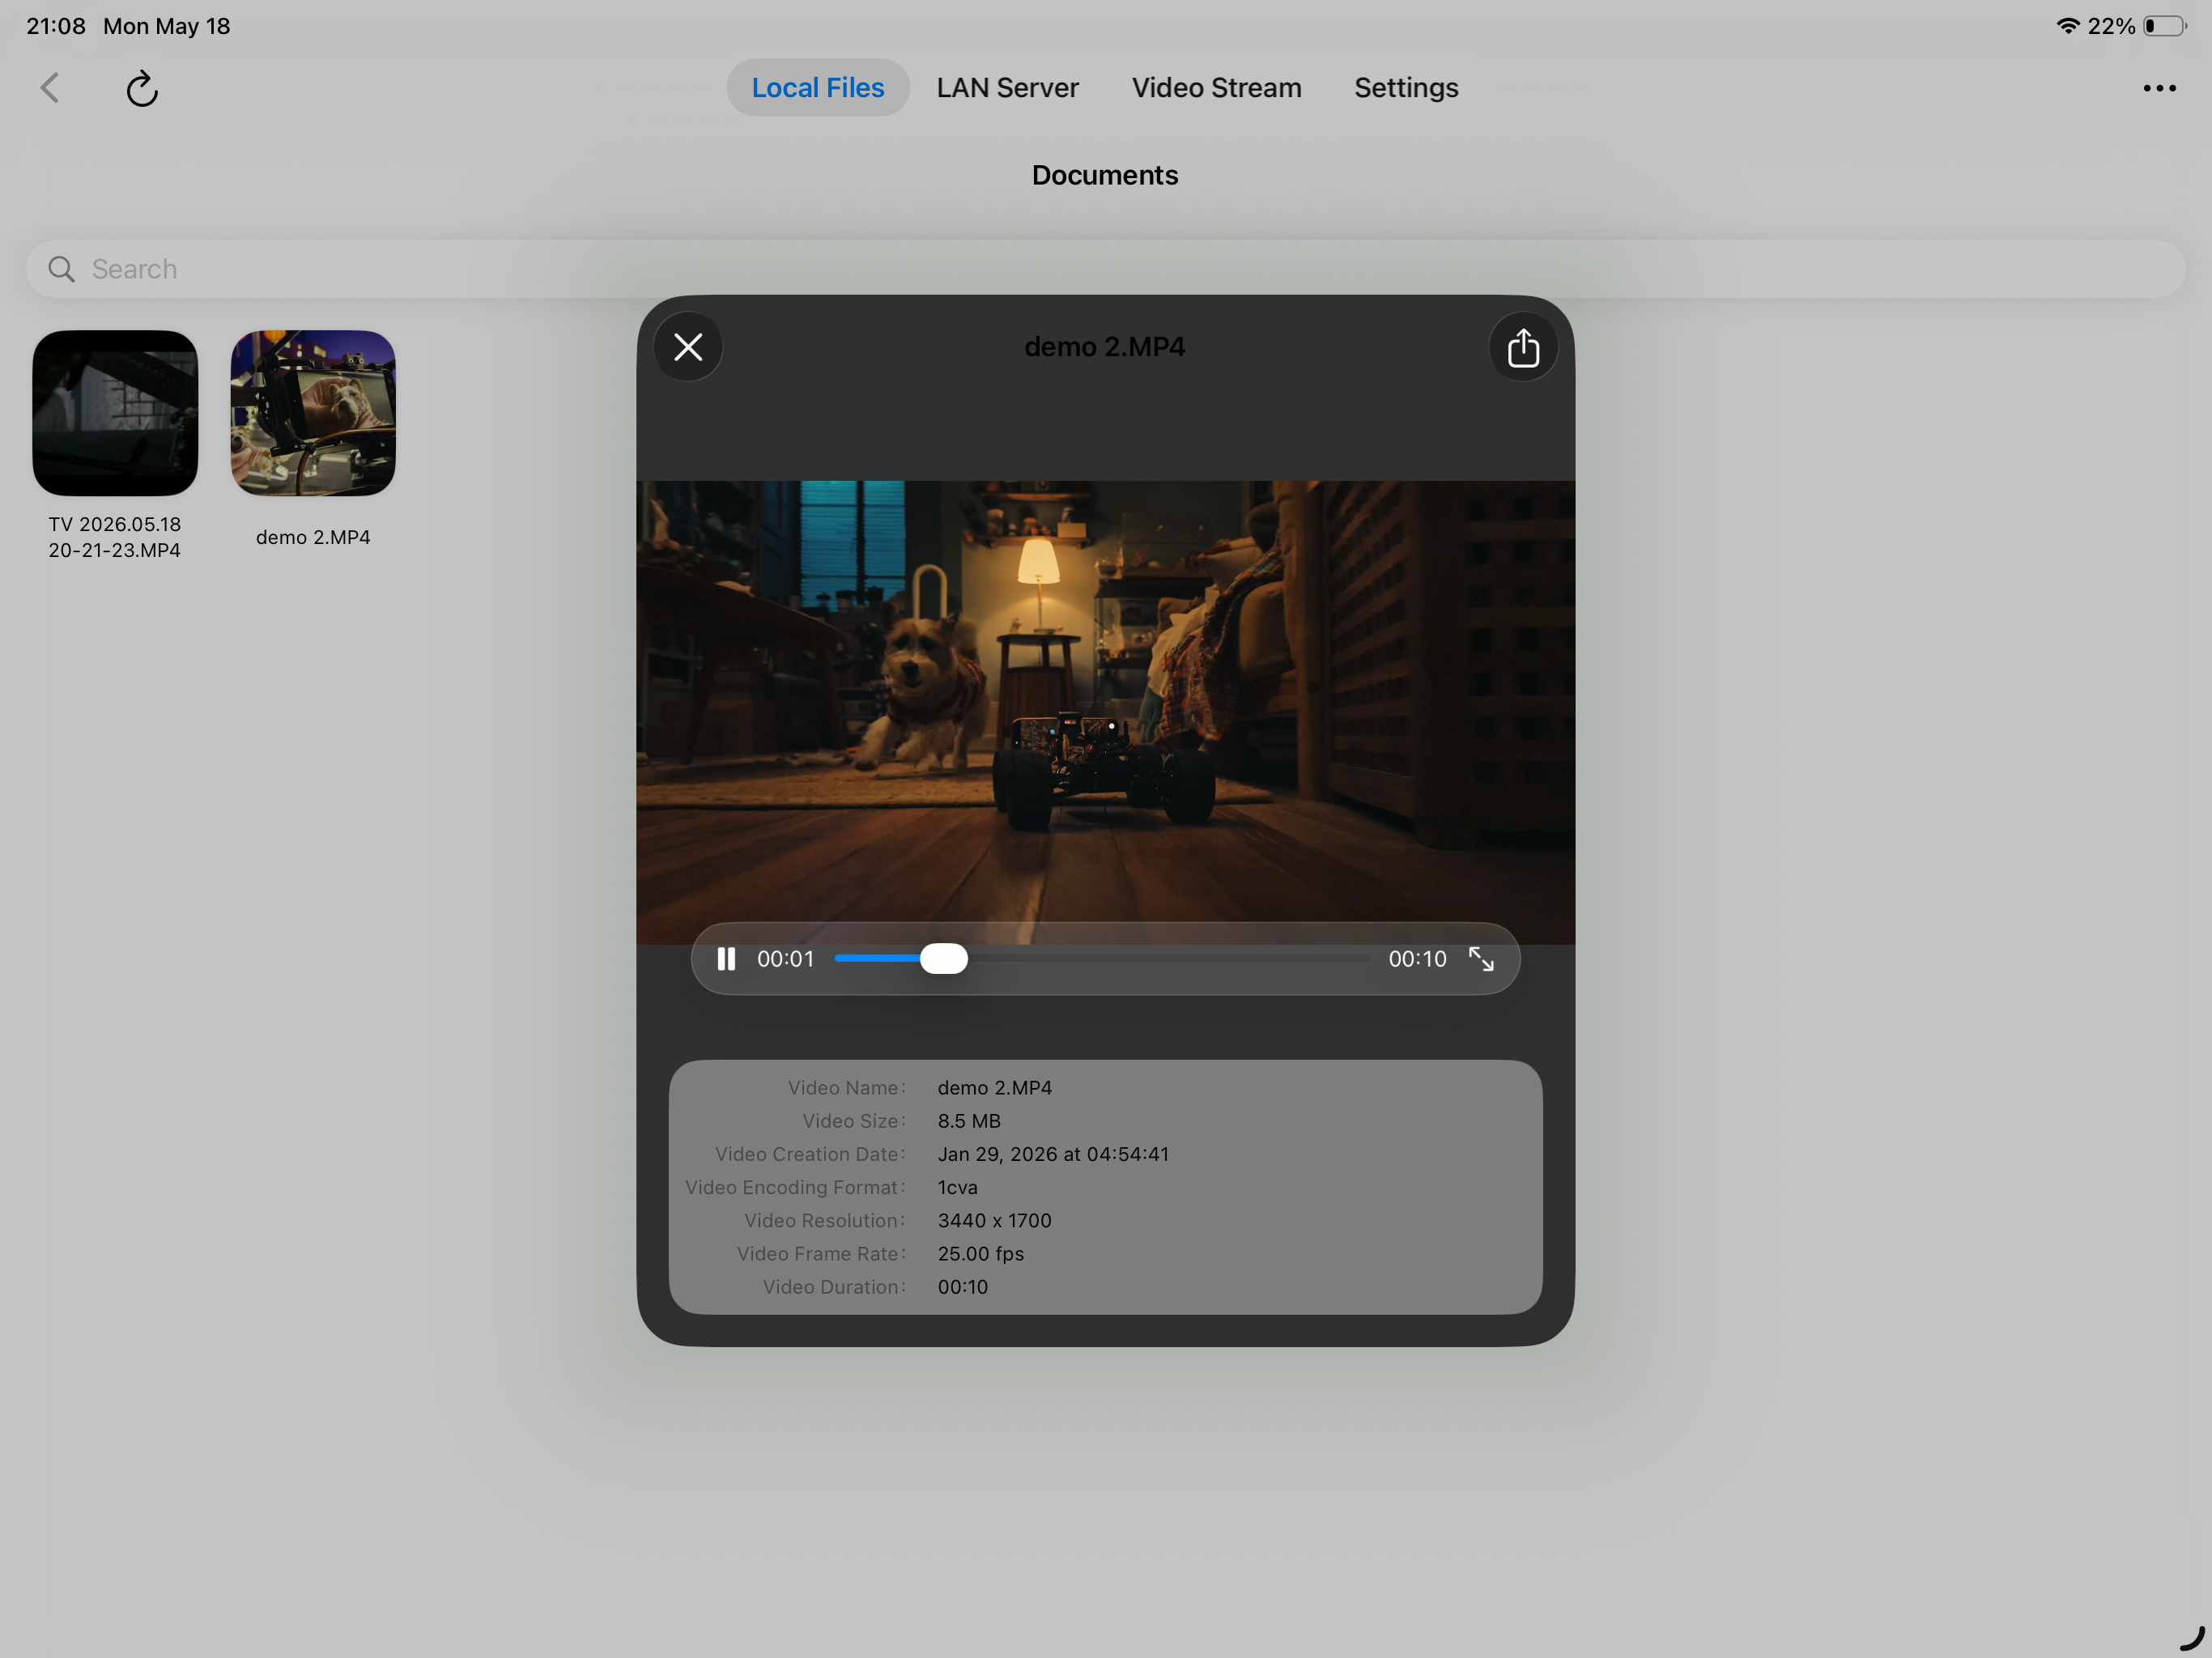This screenshot has height=1658, width=2212.
Task: Switch to Local Files tab
Action: (x=817, y=88)
